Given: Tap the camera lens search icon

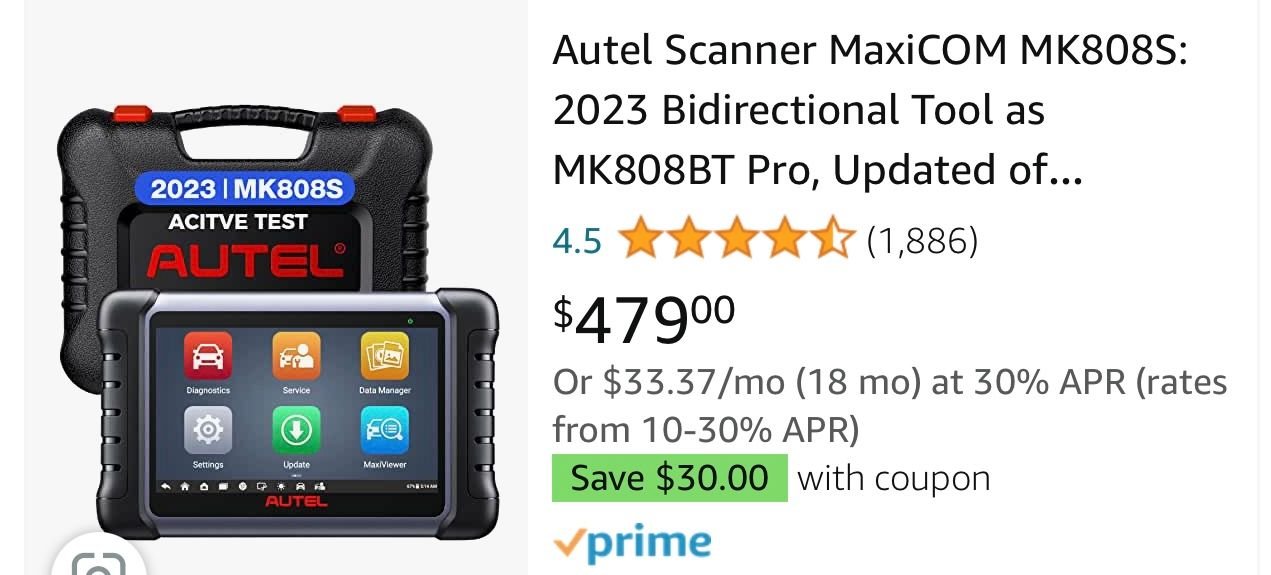Looking at the screenshot, I should click(x=97, y=562).
